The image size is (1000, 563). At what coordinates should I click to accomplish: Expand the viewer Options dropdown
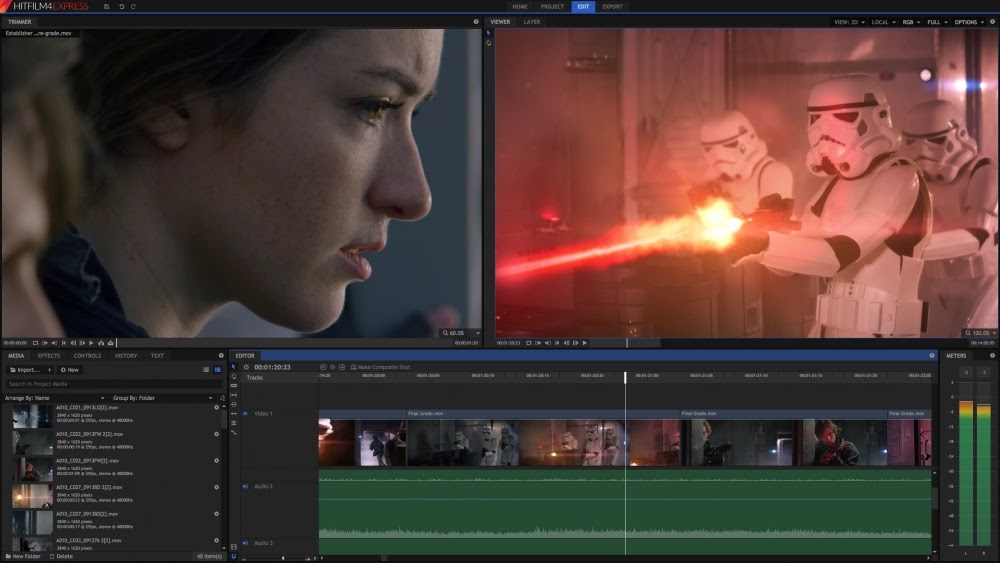point(969,21)
